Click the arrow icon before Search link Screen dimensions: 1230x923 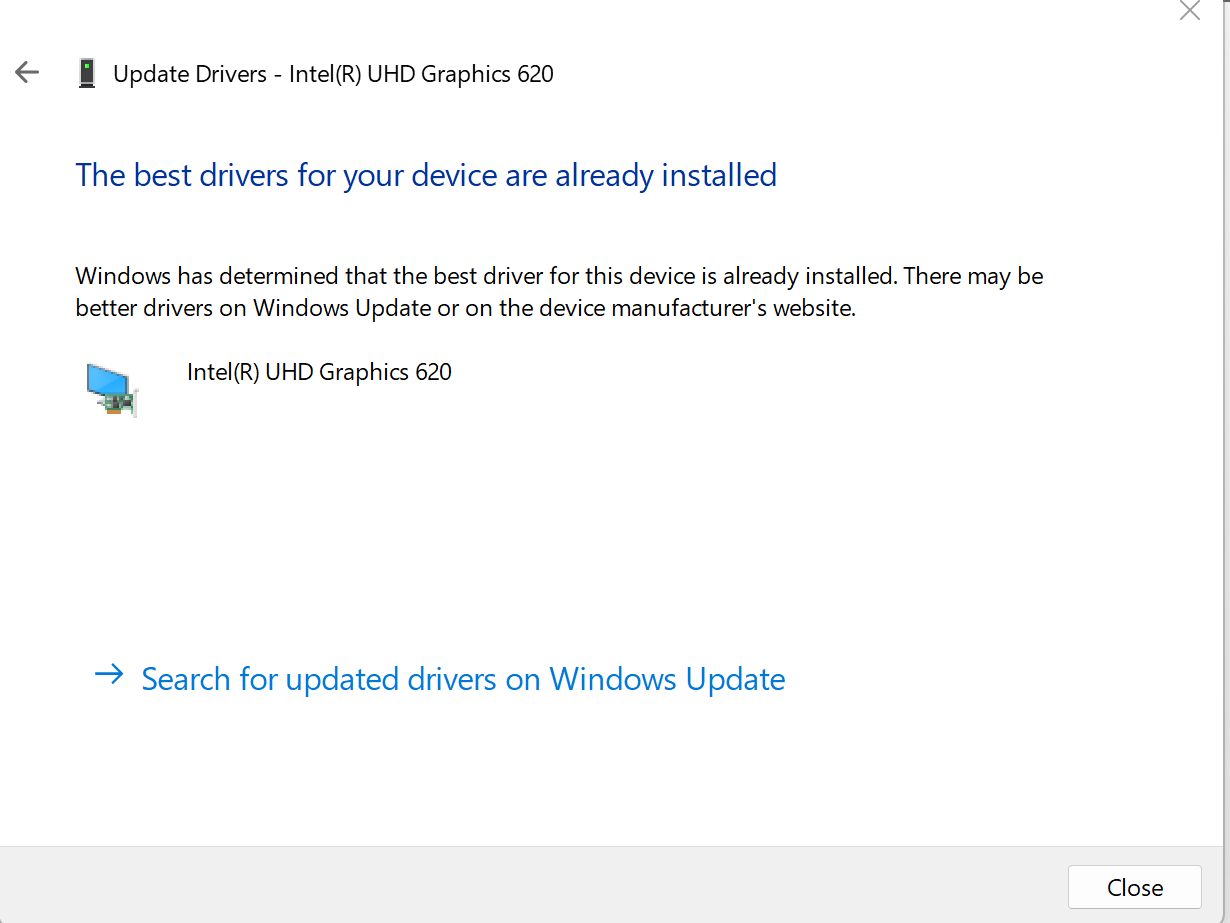[109, 676]
